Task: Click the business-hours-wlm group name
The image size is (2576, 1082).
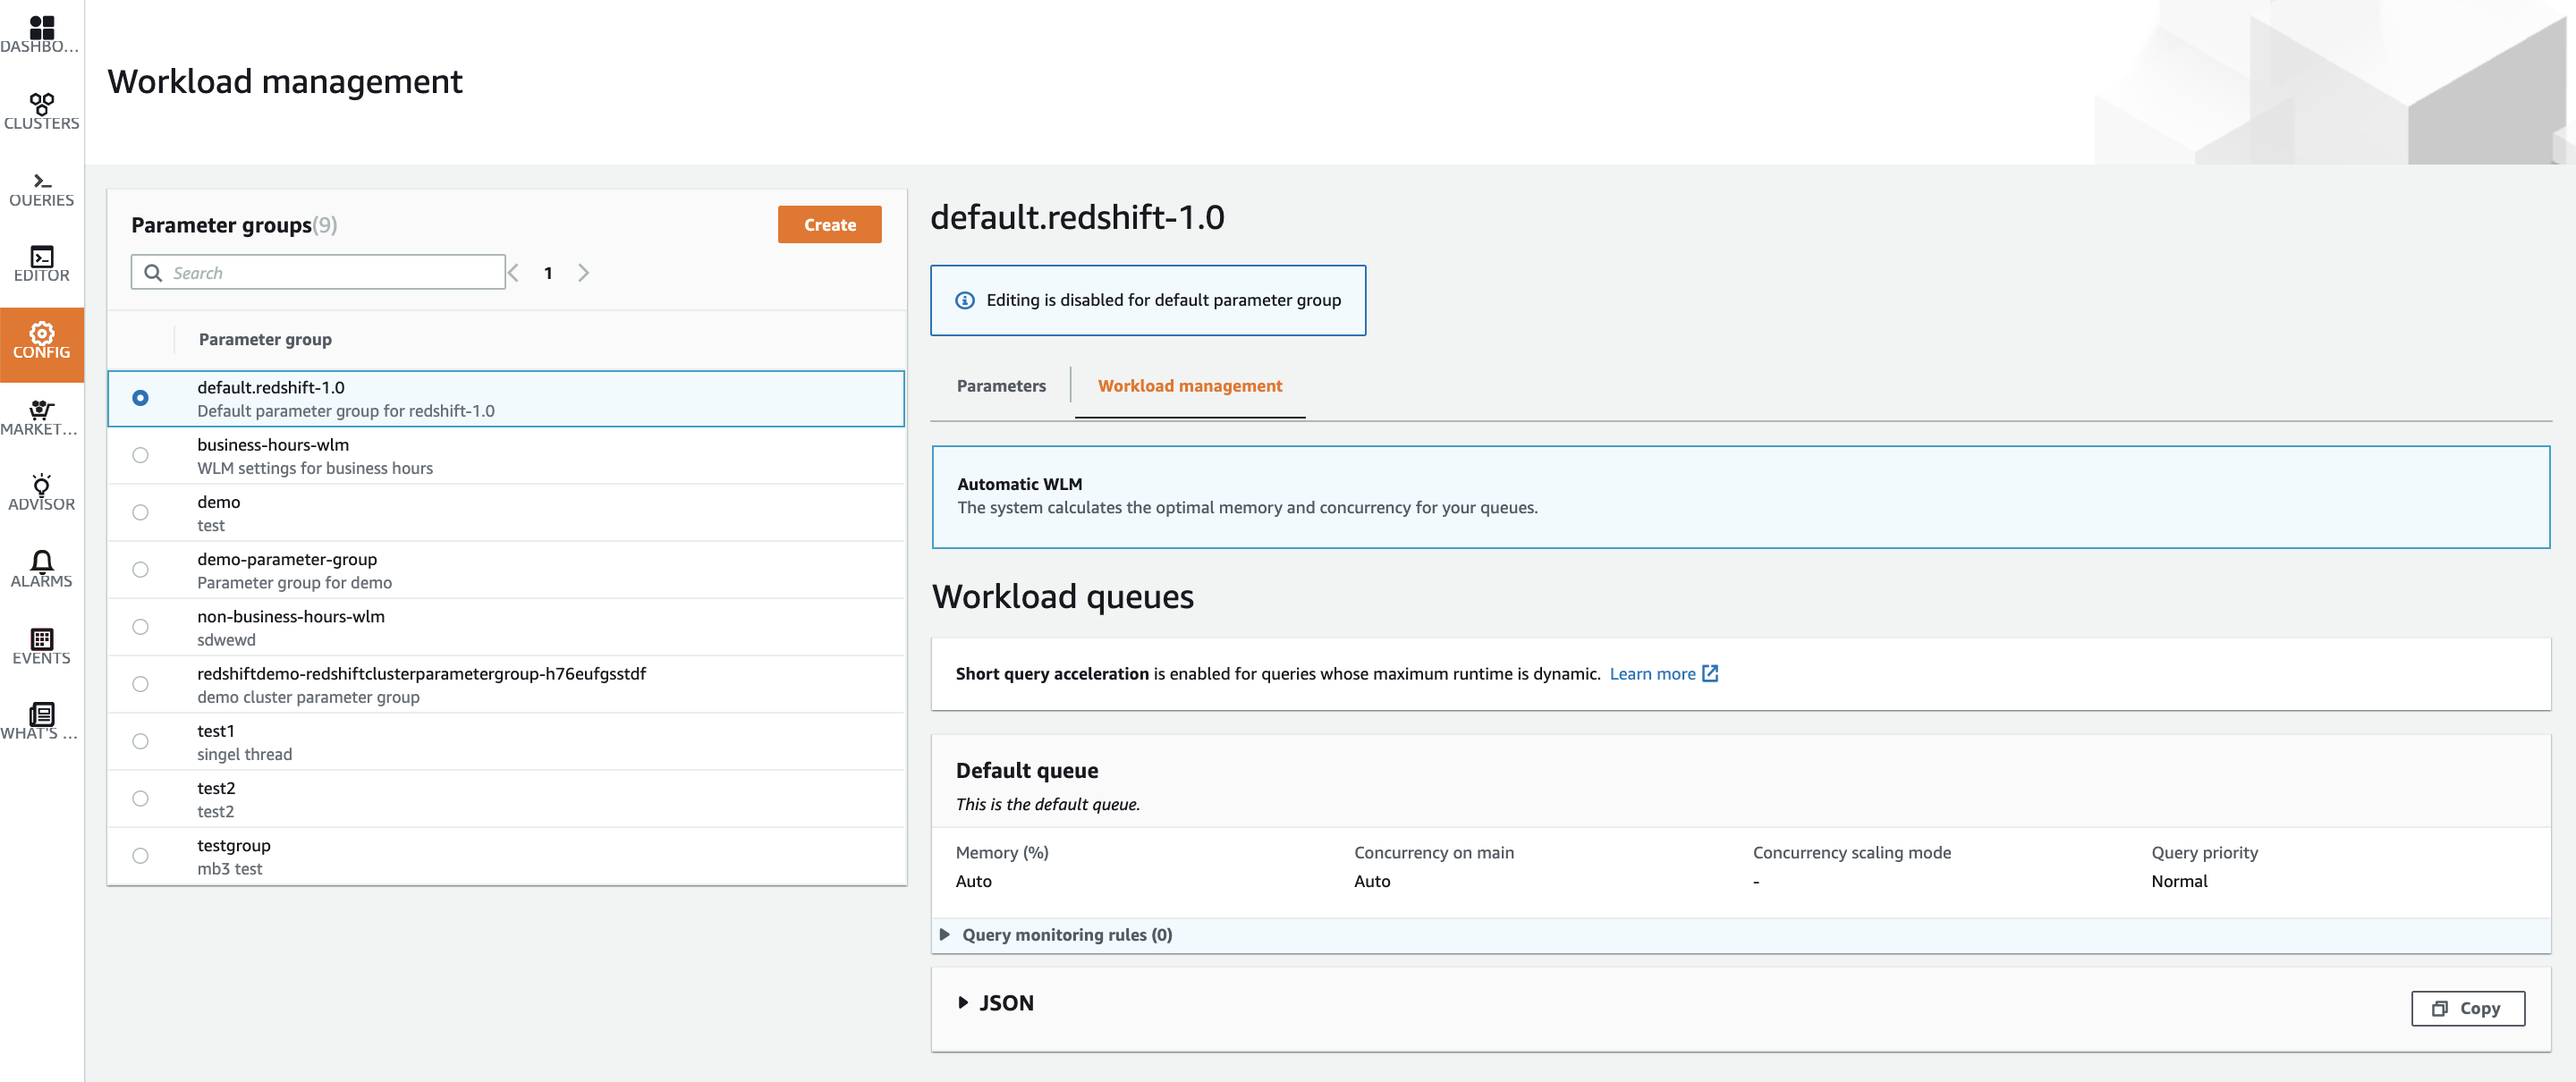Action: (x=273, y=444)
